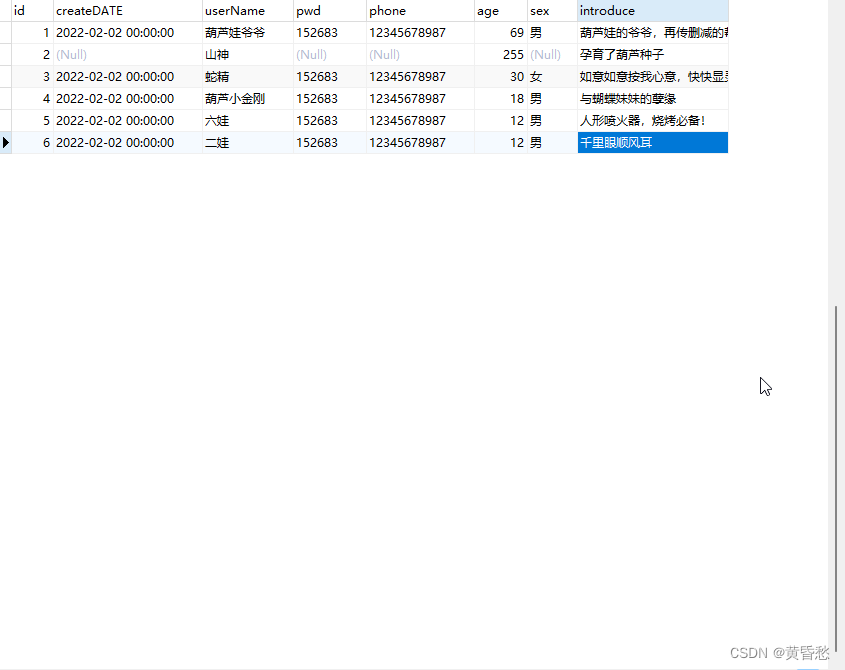Select the age column header
Viewport: 845px width, 670px height.
tap(487, 11)
